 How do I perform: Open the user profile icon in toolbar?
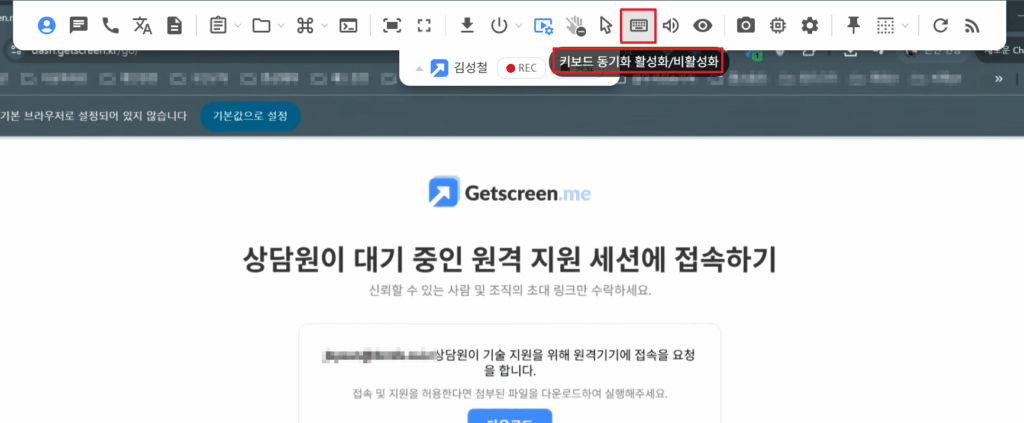(46, 25)
